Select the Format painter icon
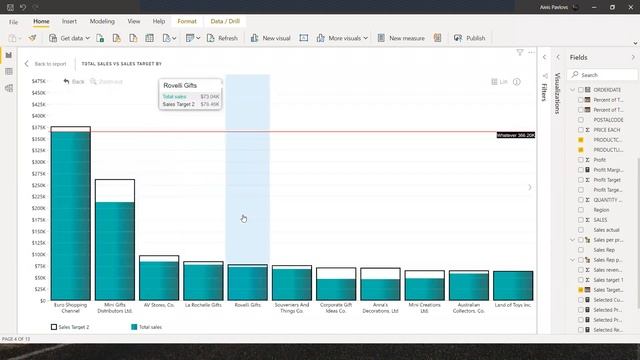 (32, 38)
